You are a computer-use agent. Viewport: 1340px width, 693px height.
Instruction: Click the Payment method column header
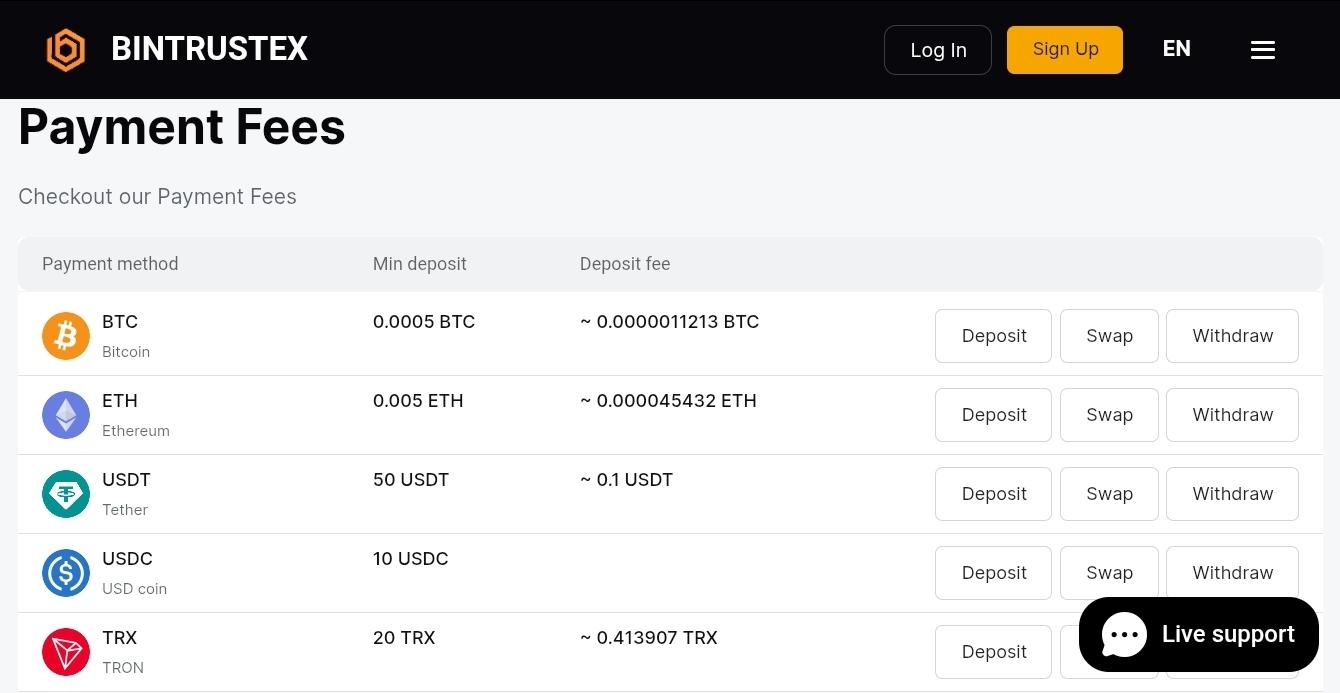click(x=110, y=264)
